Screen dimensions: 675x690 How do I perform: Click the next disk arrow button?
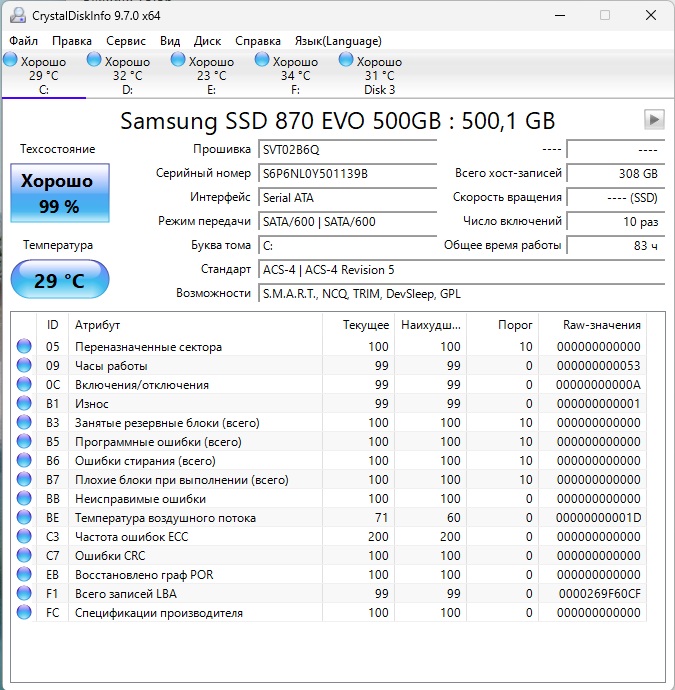point(654,120)
